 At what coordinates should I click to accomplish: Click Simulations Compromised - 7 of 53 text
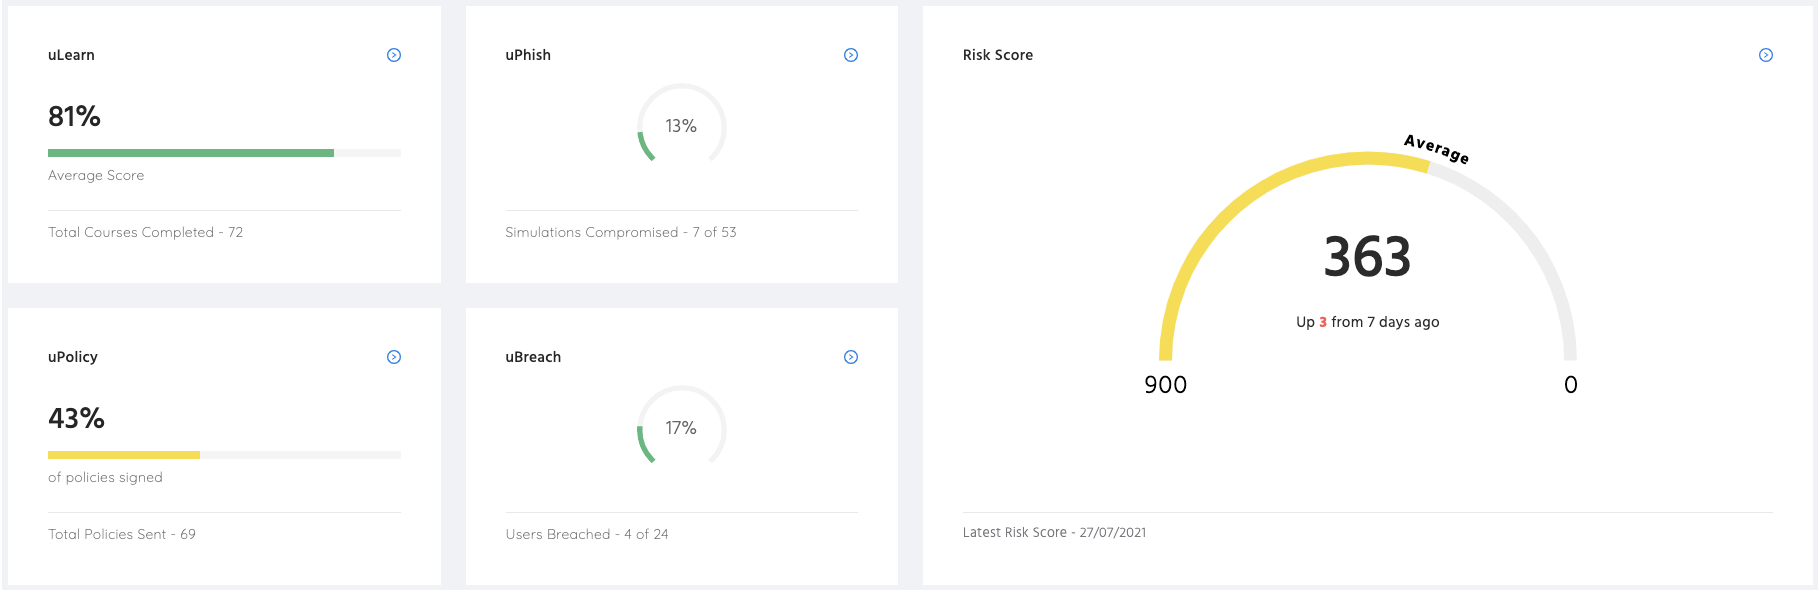(621, 232)
